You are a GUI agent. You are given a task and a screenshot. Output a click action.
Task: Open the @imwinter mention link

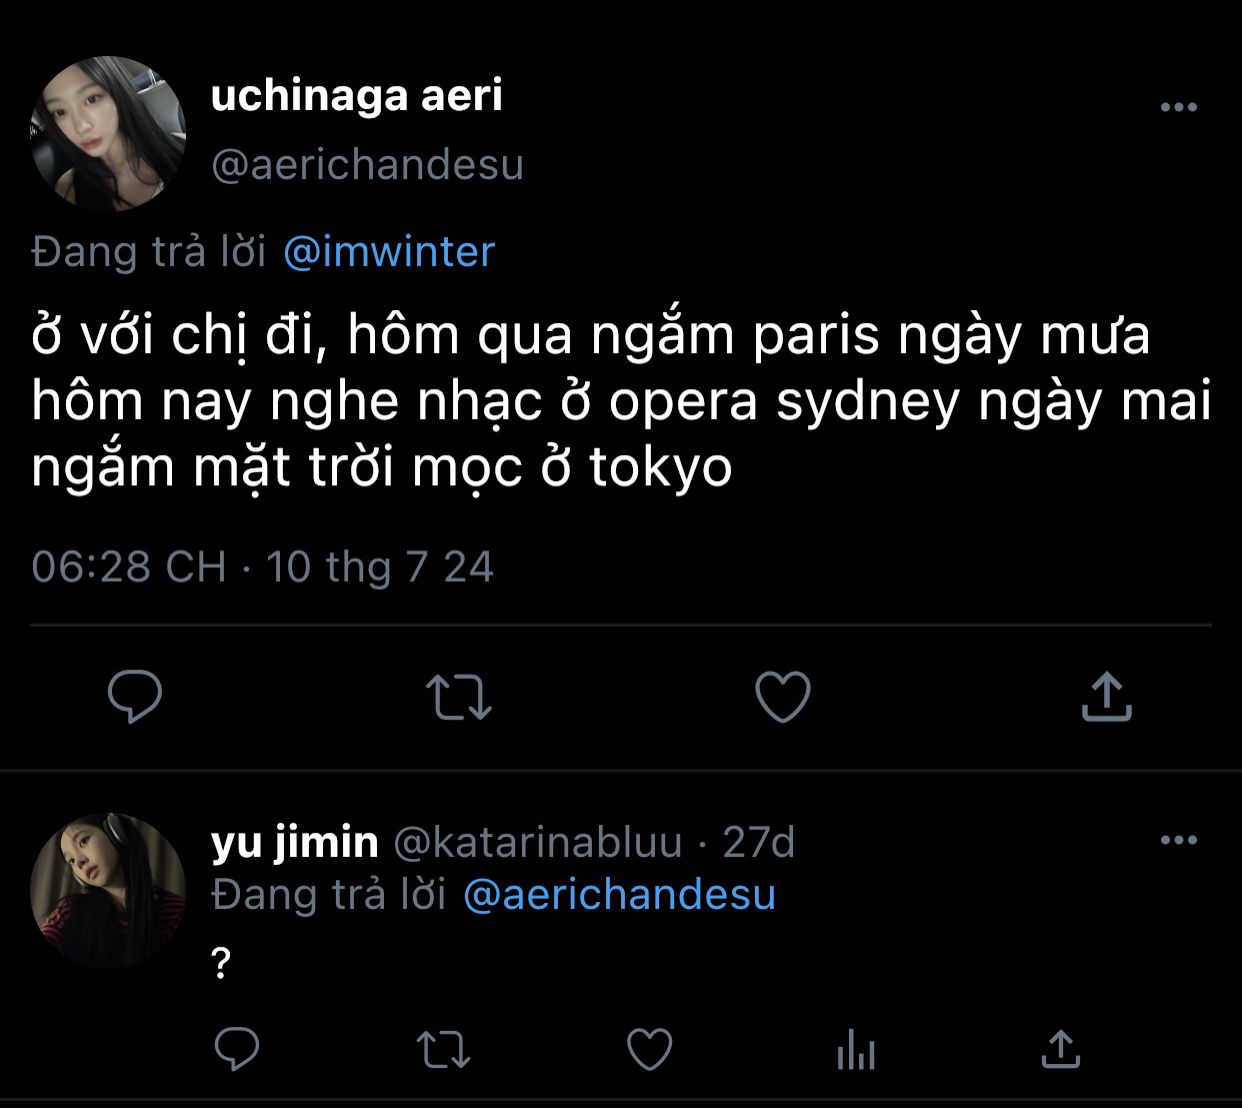pyautogui.click(x=389, y=251)
